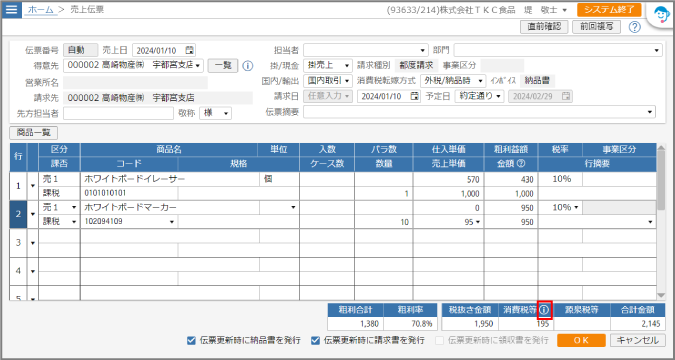Open row 1 menu arrow
Image resolution: width=675 pixels, height=360 pixels.
[32, 186]
